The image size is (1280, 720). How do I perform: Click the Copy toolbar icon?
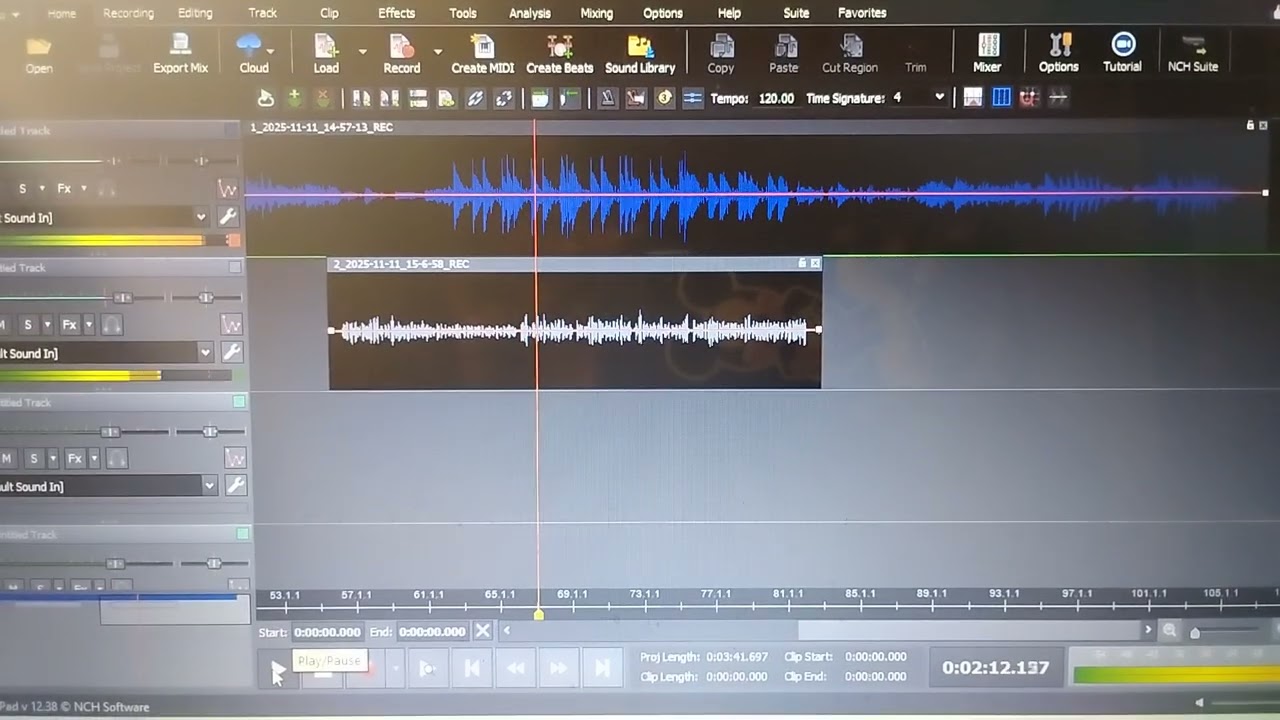721,53
